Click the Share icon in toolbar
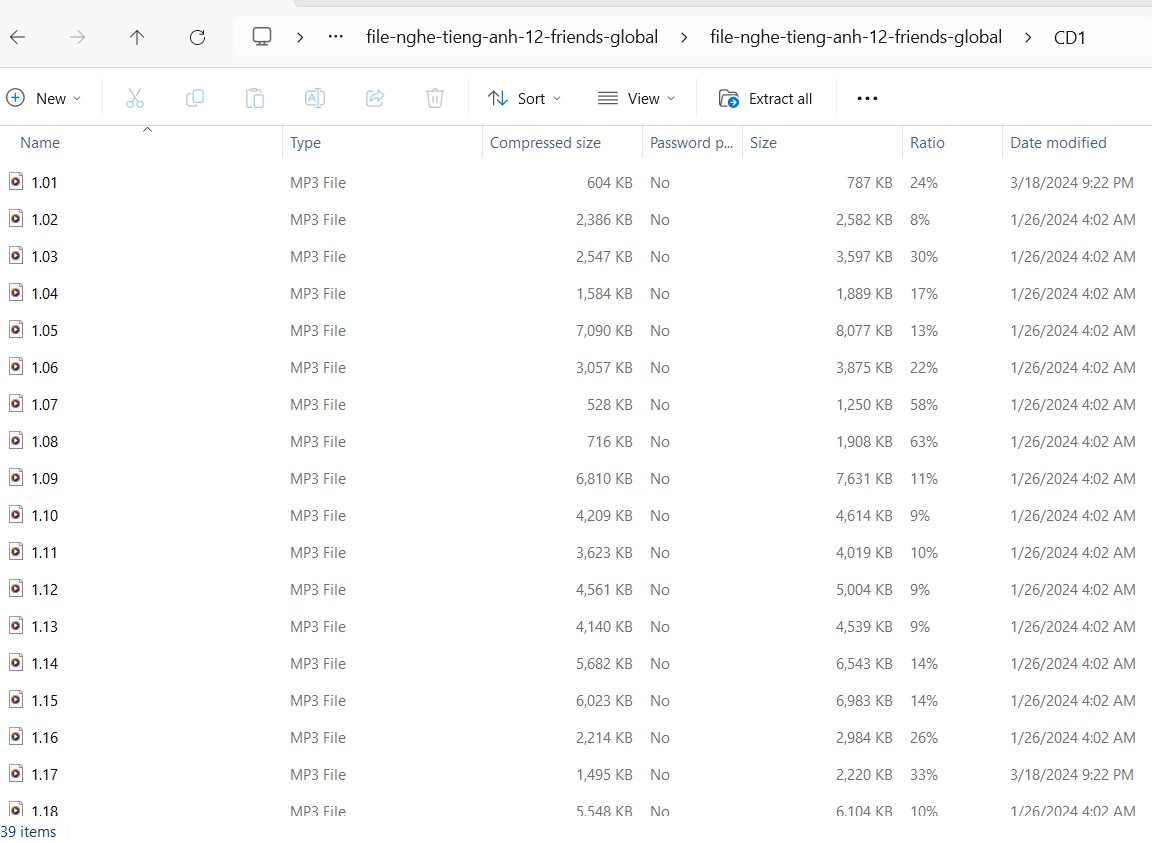Screen dimensions: 1152x843 [x=375, y=98]
